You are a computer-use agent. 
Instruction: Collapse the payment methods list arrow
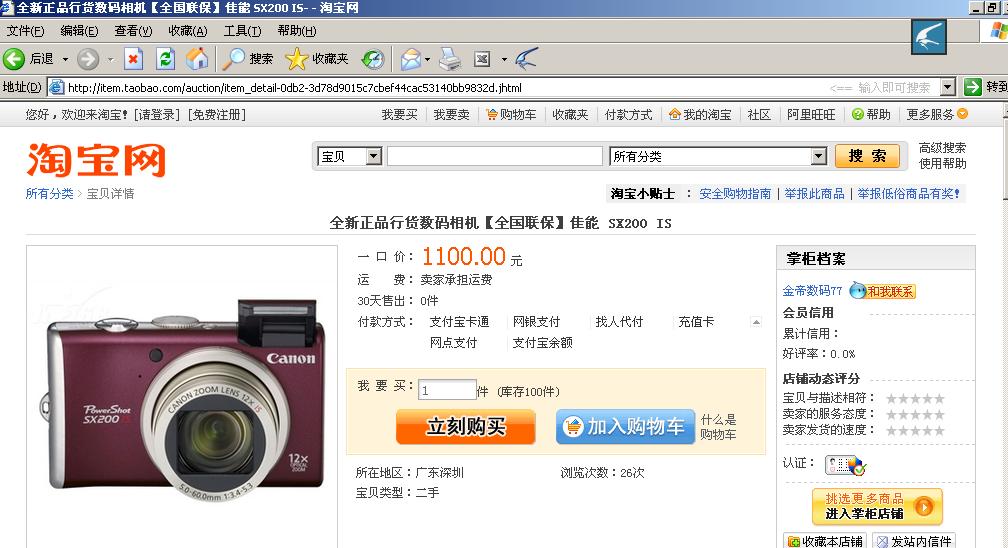tap(756, 322)
